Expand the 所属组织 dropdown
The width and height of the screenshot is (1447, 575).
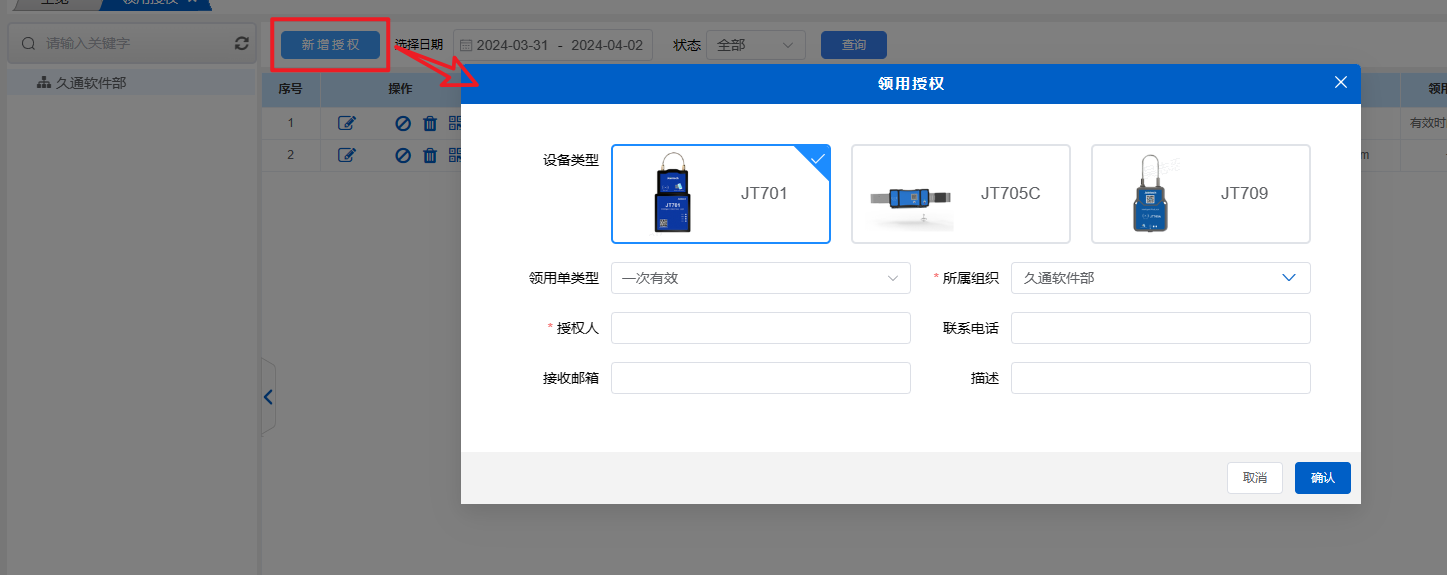pos(1160,278)
